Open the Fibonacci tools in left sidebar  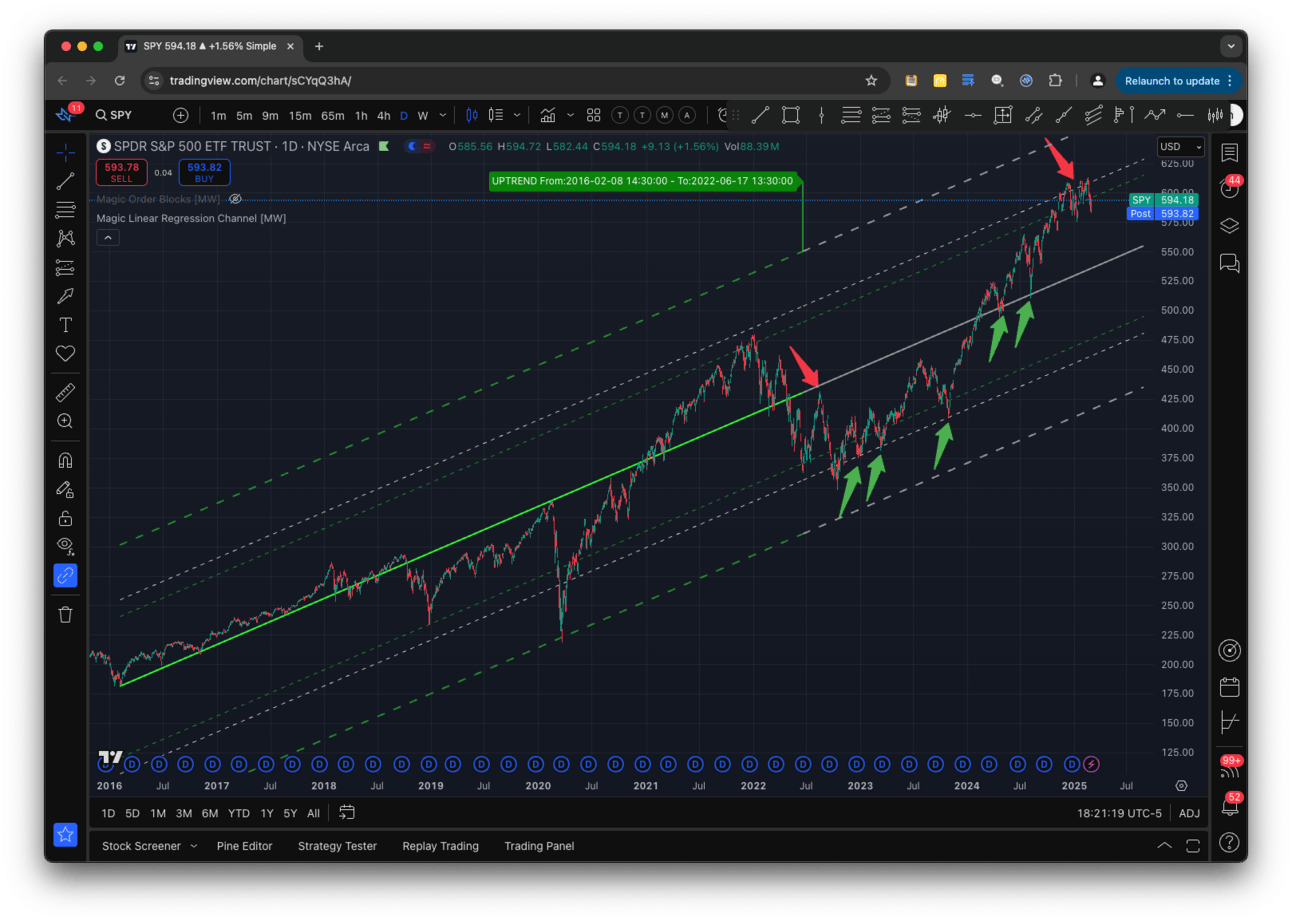[x=66, y=210]
